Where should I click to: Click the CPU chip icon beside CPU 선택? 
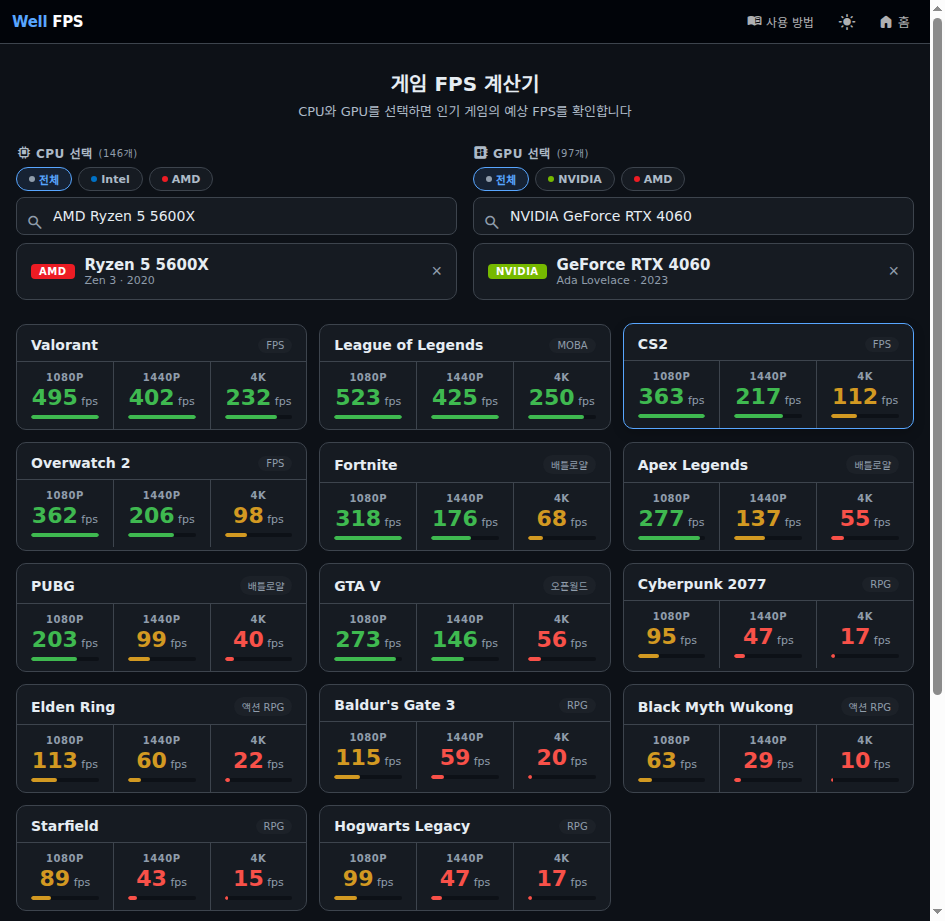(x=24, y=152)
